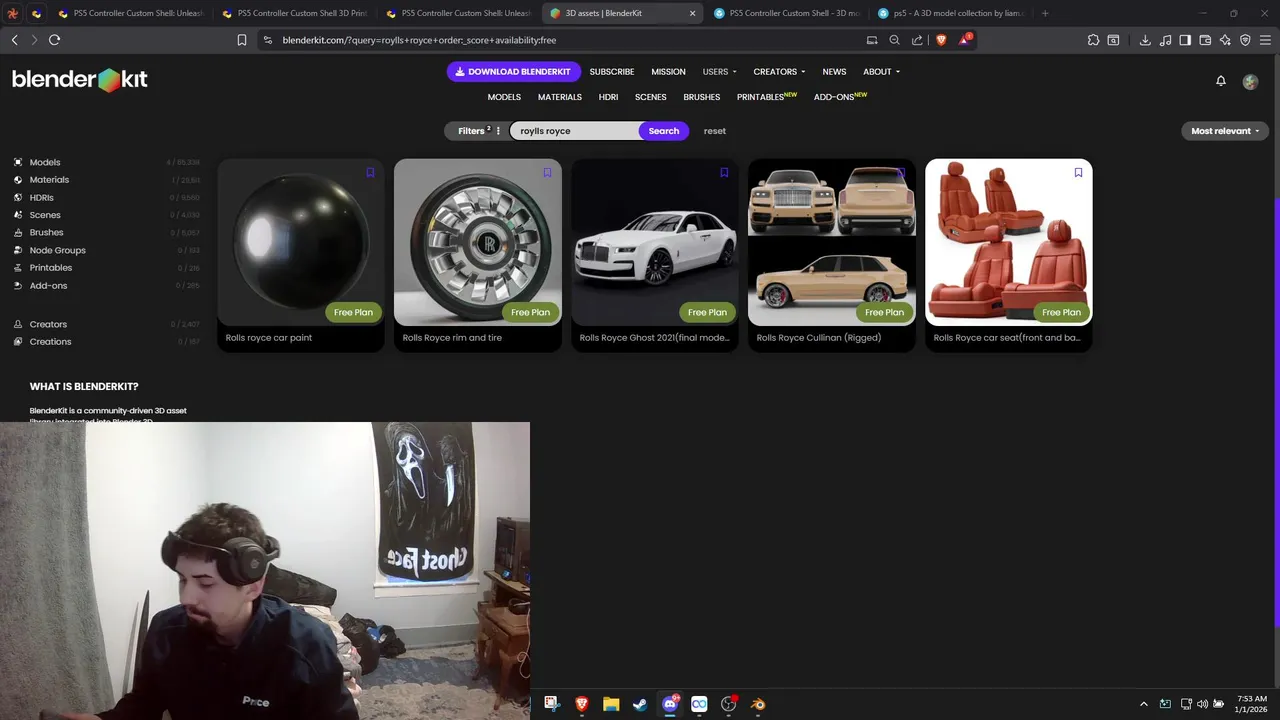The image size is (1280, 720).
Task: Open Rolls Royce Cullinan (Rigged) thumbnail
Action: tap(832, 242)
